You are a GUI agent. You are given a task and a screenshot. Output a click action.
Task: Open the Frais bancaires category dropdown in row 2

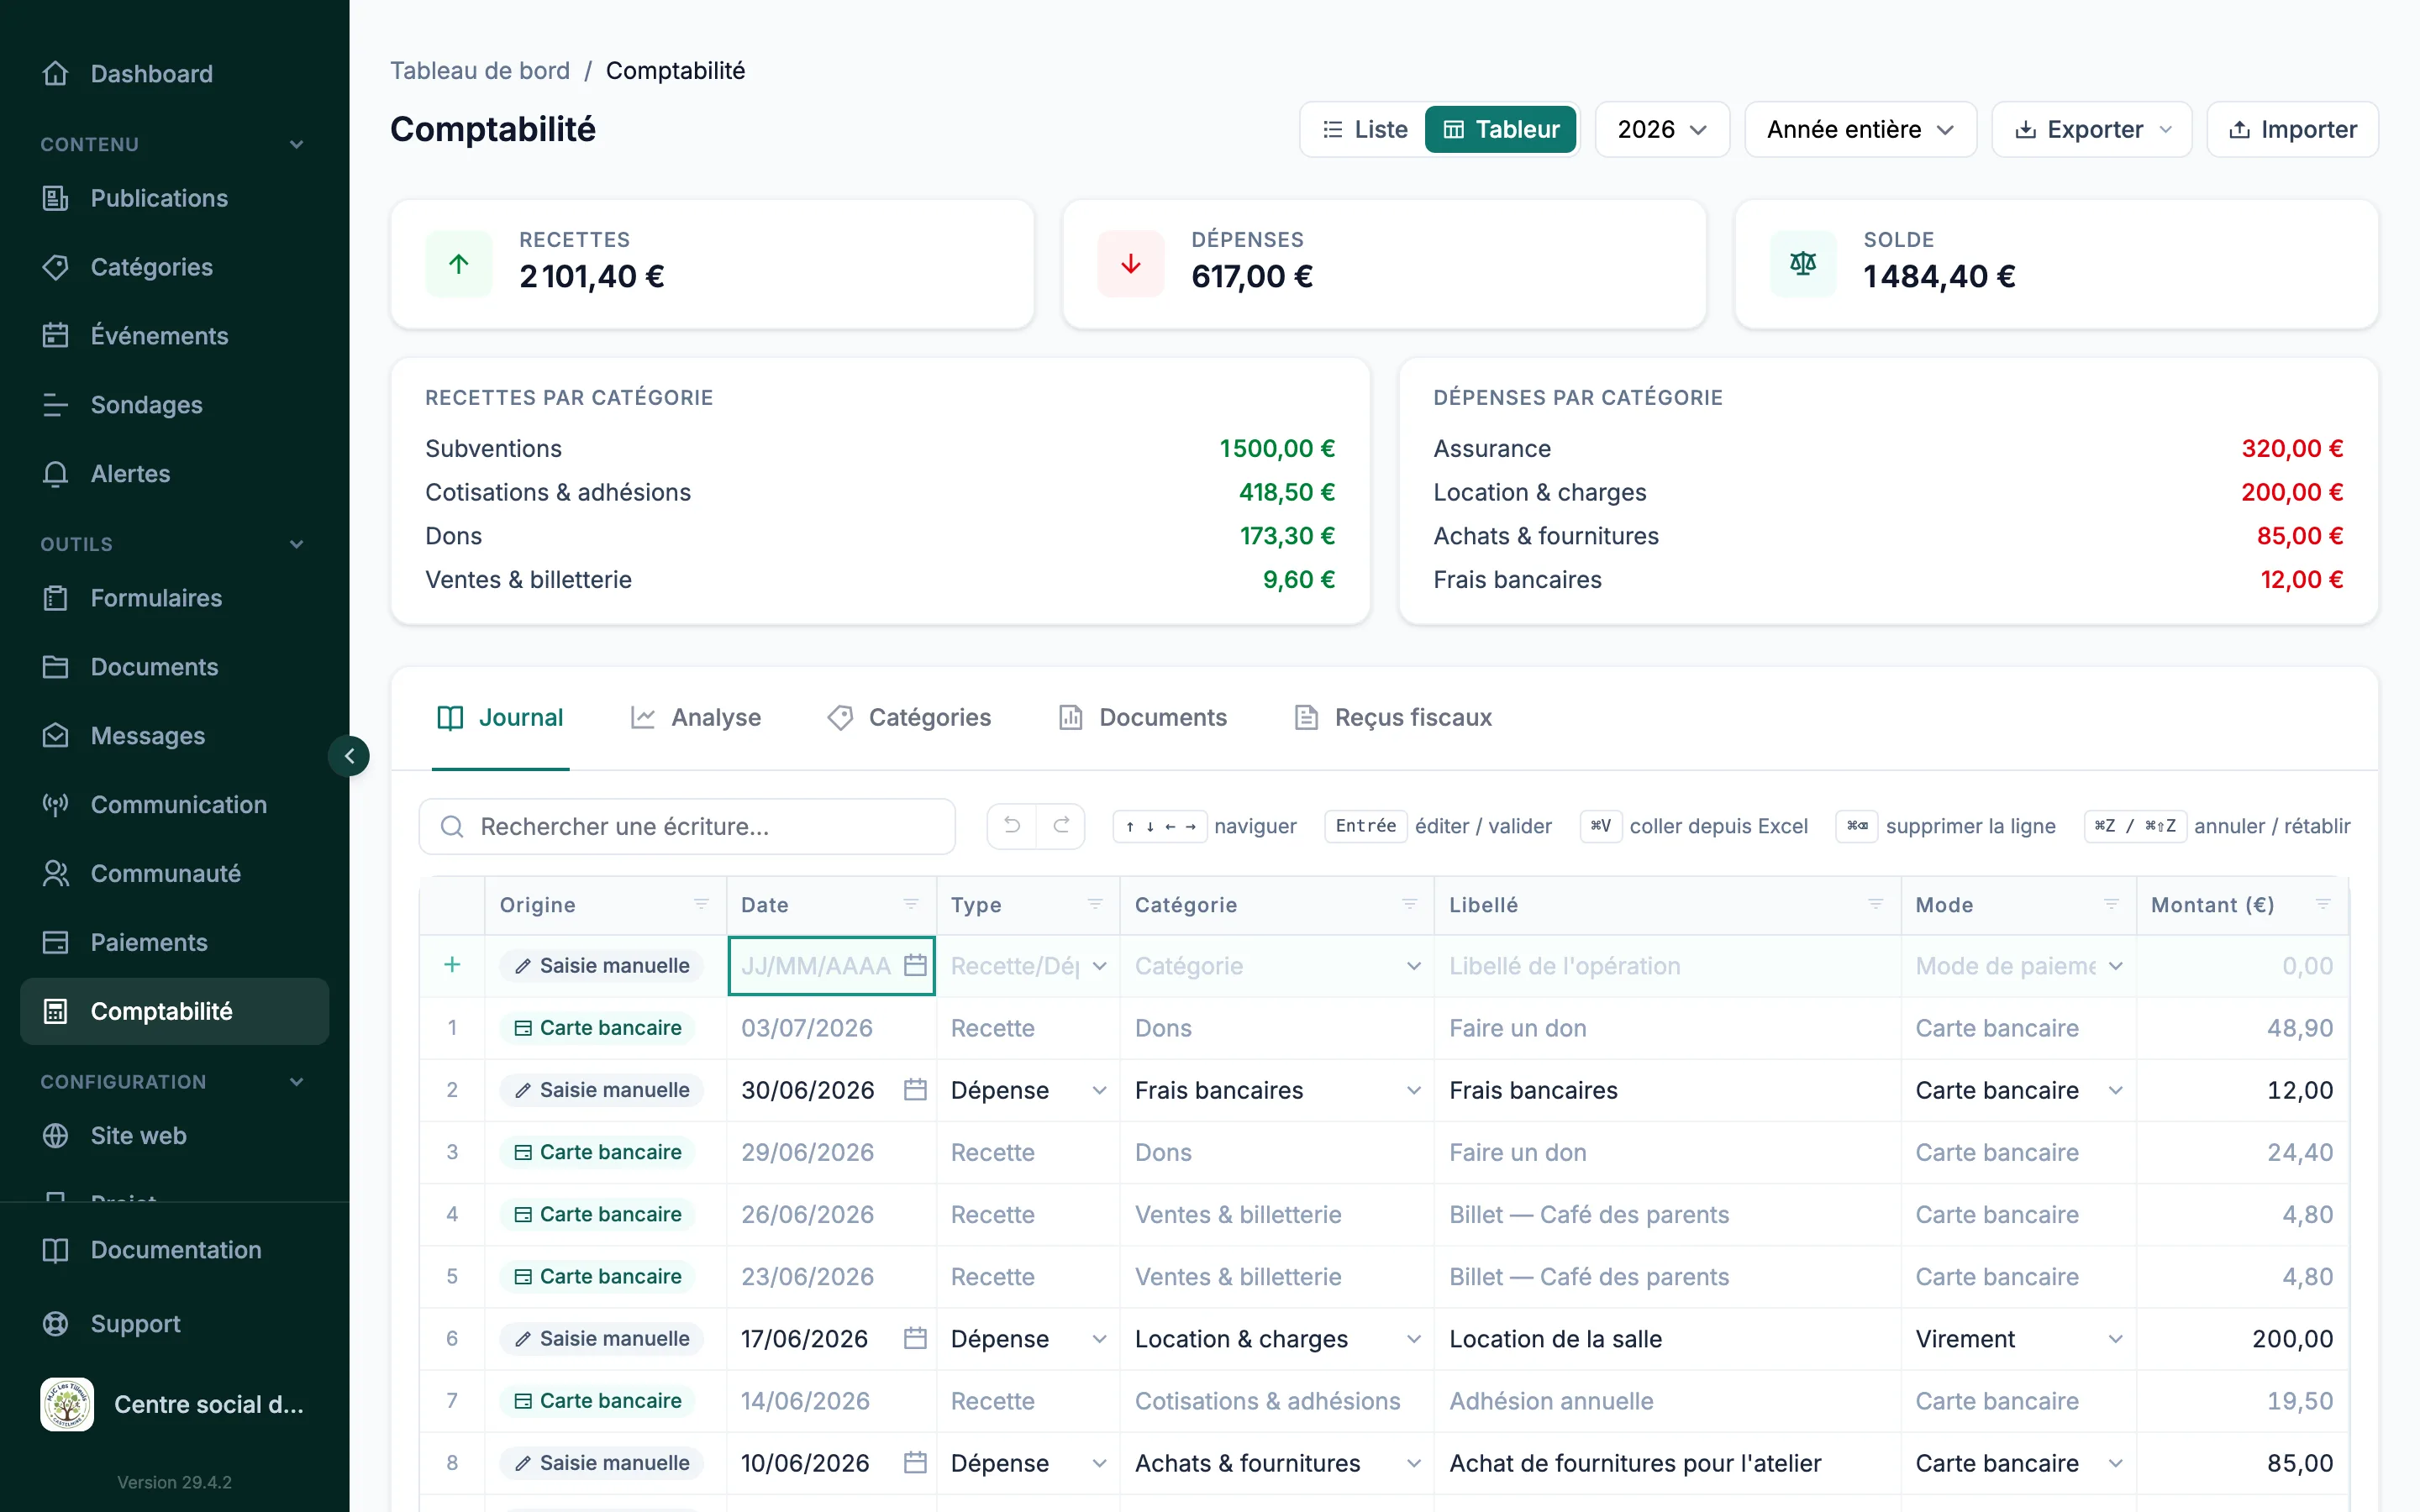click(1277, 1090)
